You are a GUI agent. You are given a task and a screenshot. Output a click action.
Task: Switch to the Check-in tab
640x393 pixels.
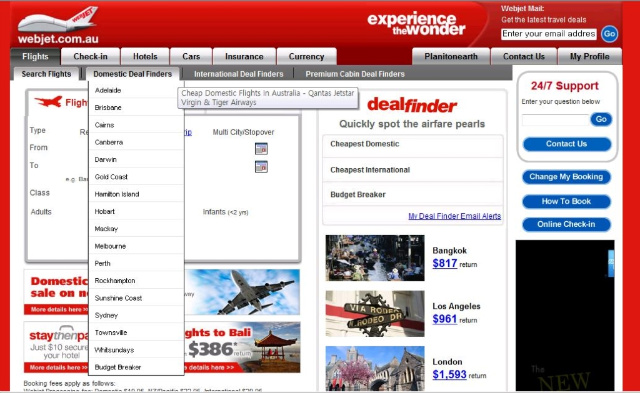tap(91, 56)
